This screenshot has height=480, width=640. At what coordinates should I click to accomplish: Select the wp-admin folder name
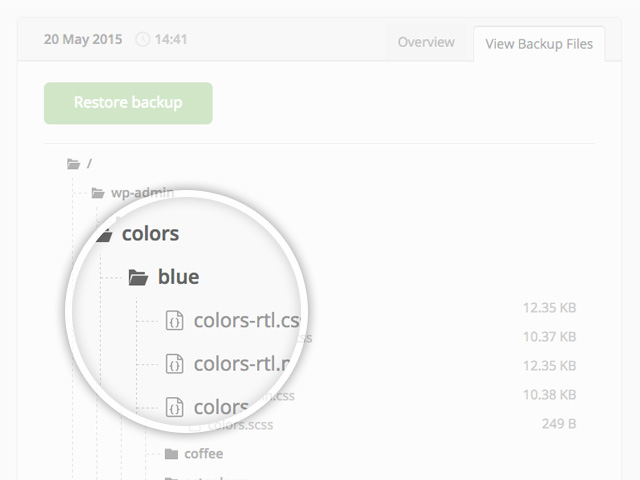pyautogui.click(x=142, y=193)
